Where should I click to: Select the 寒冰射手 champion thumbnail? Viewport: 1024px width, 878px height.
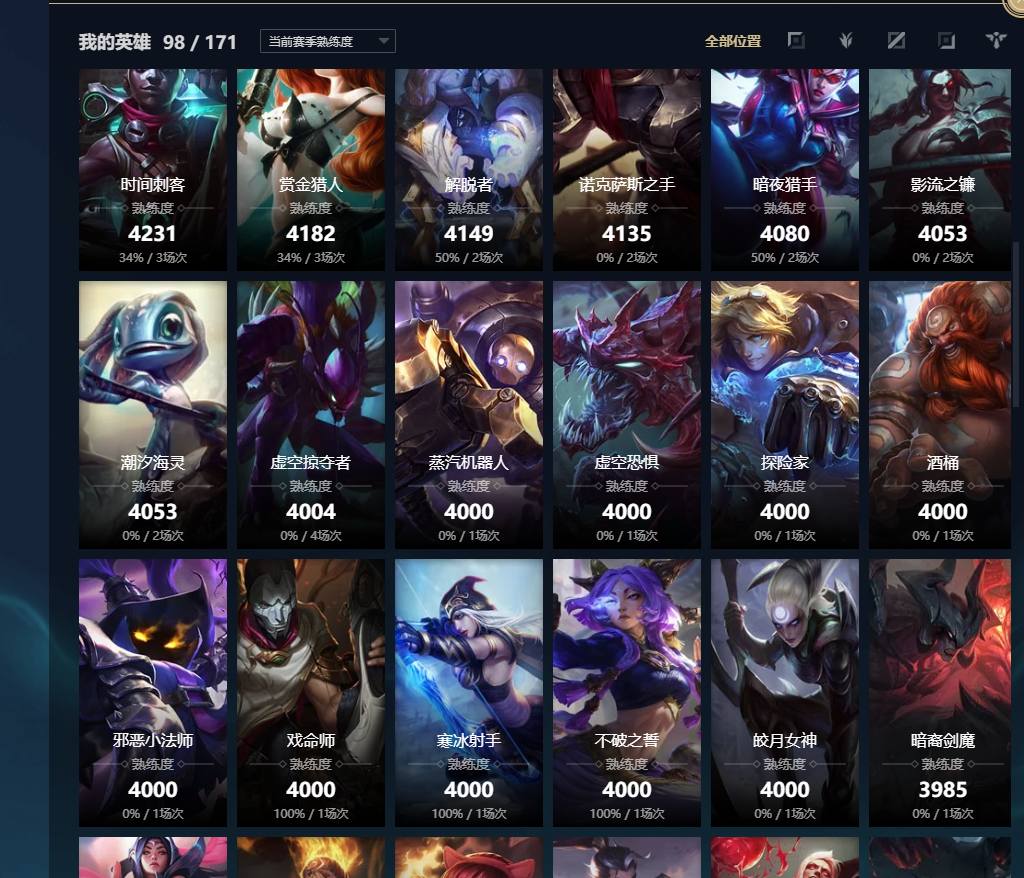click(469, 692)
